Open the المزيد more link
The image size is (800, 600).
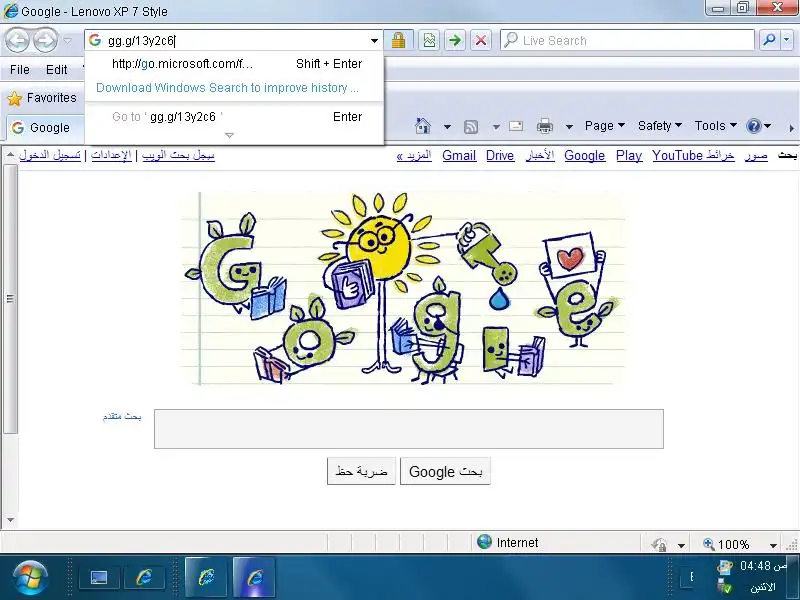(414, 156)
